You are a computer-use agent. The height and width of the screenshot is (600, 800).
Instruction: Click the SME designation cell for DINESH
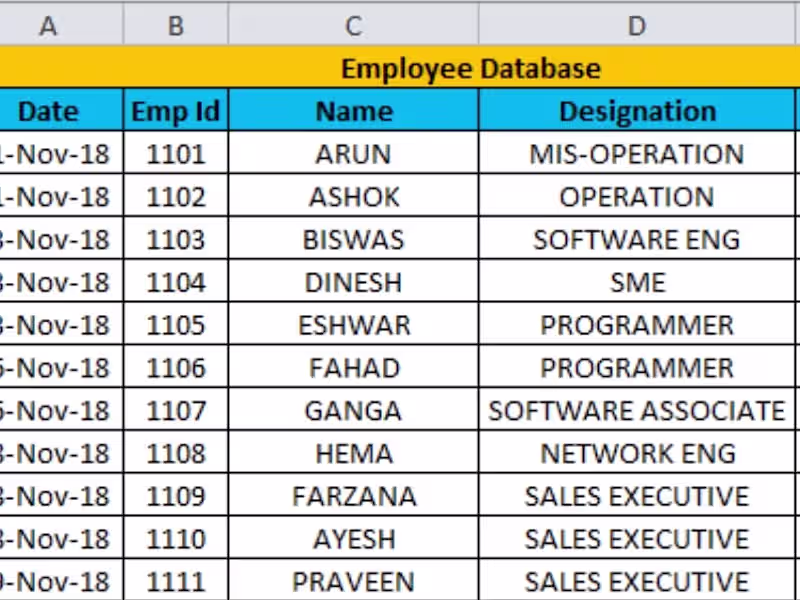pyautogui.click(x=636, y=282)
